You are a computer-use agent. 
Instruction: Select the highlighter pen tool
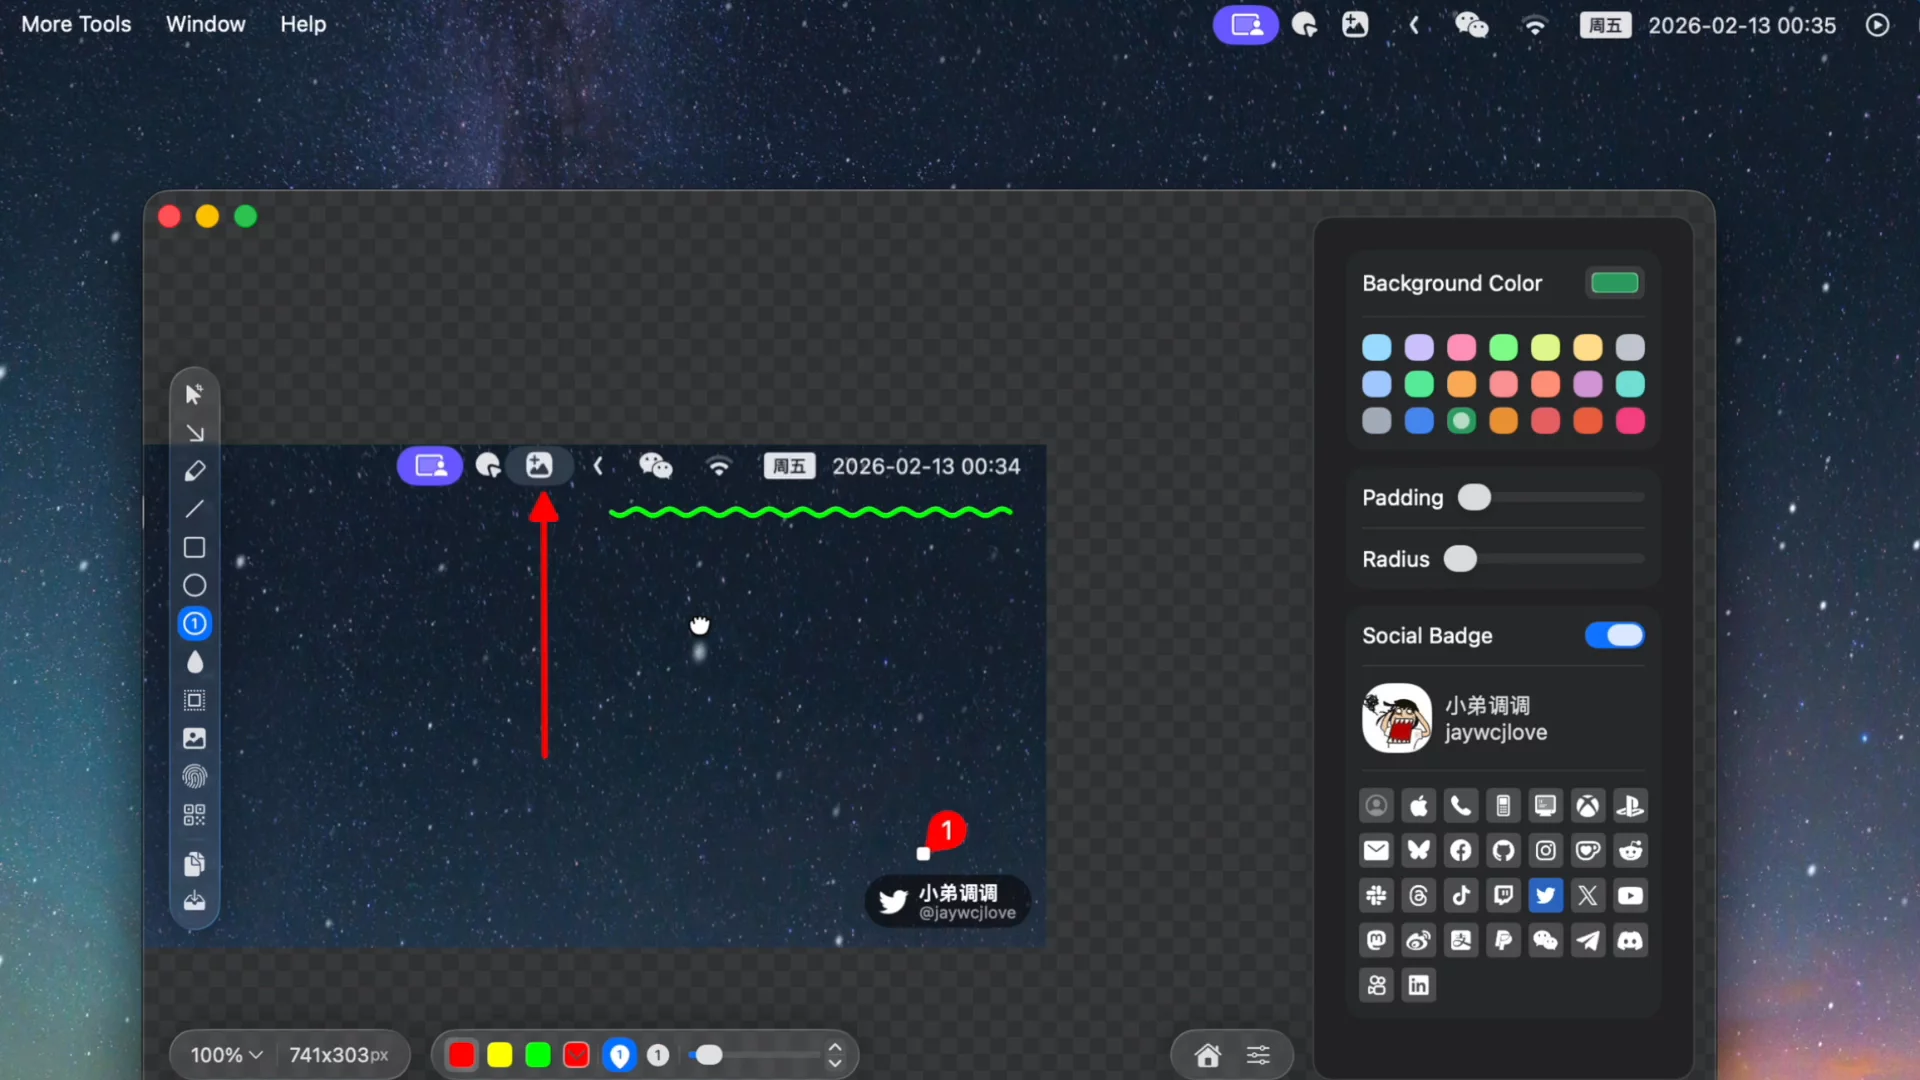pos(195,471)
